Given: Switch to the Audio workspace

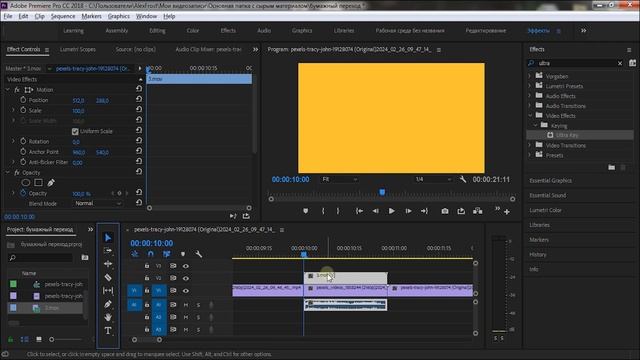Looking at the screenshot, I should point(264,31).
